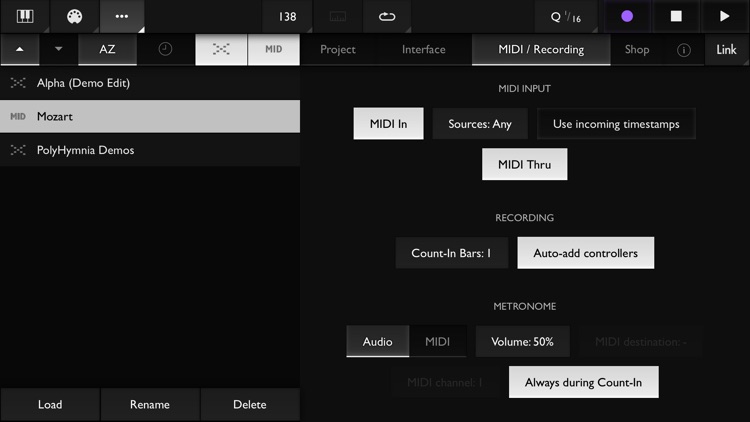Start recording with purple record button

click(x=627, y=16)
